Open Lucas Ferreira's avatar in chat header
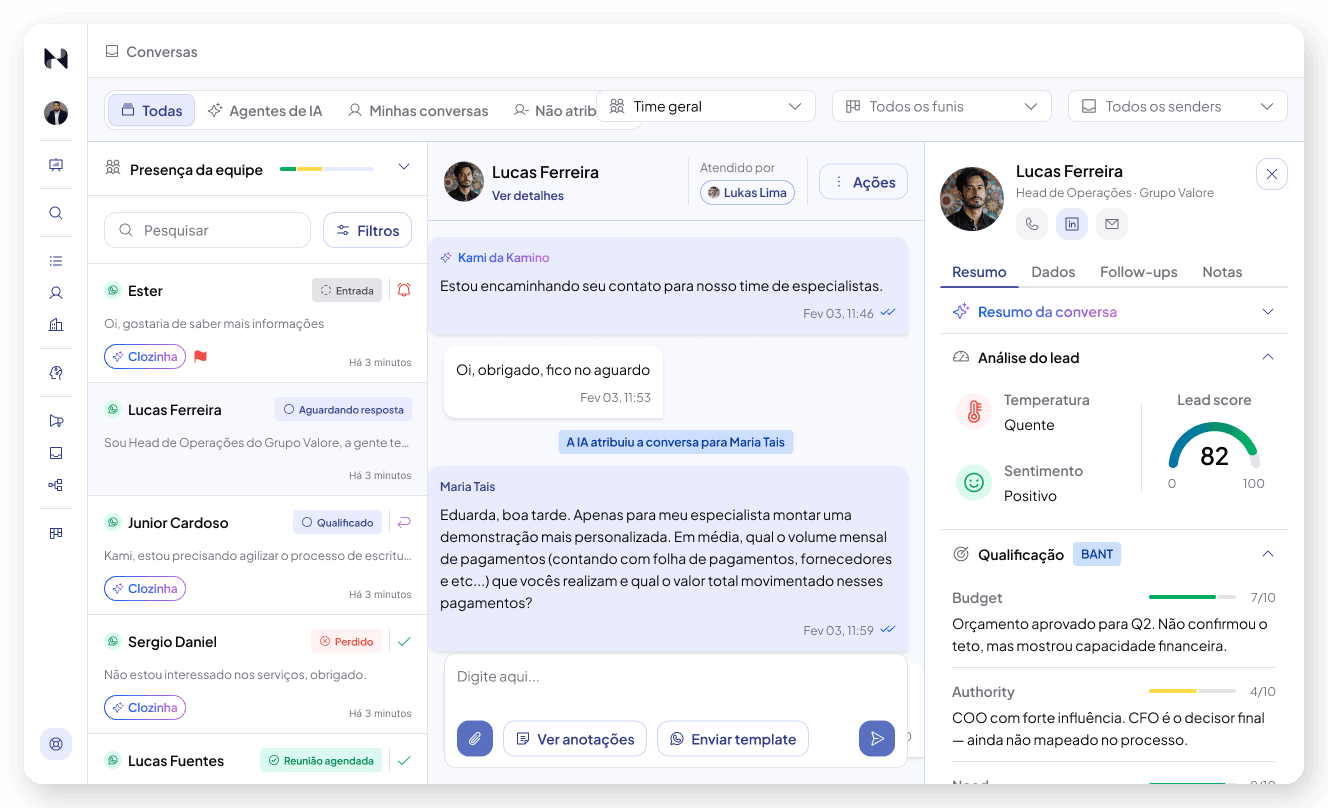Image resolution: width=1328 pixels, height=808 pixels. click(x=464, y=182)
